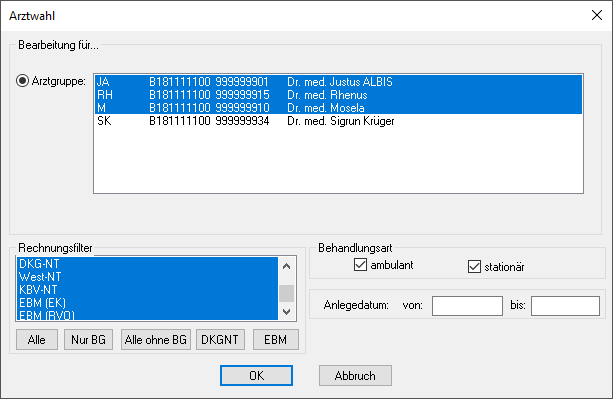Click the Alle filter button
Viewport: 613px width, 399px height.
(x=37, y=340)
